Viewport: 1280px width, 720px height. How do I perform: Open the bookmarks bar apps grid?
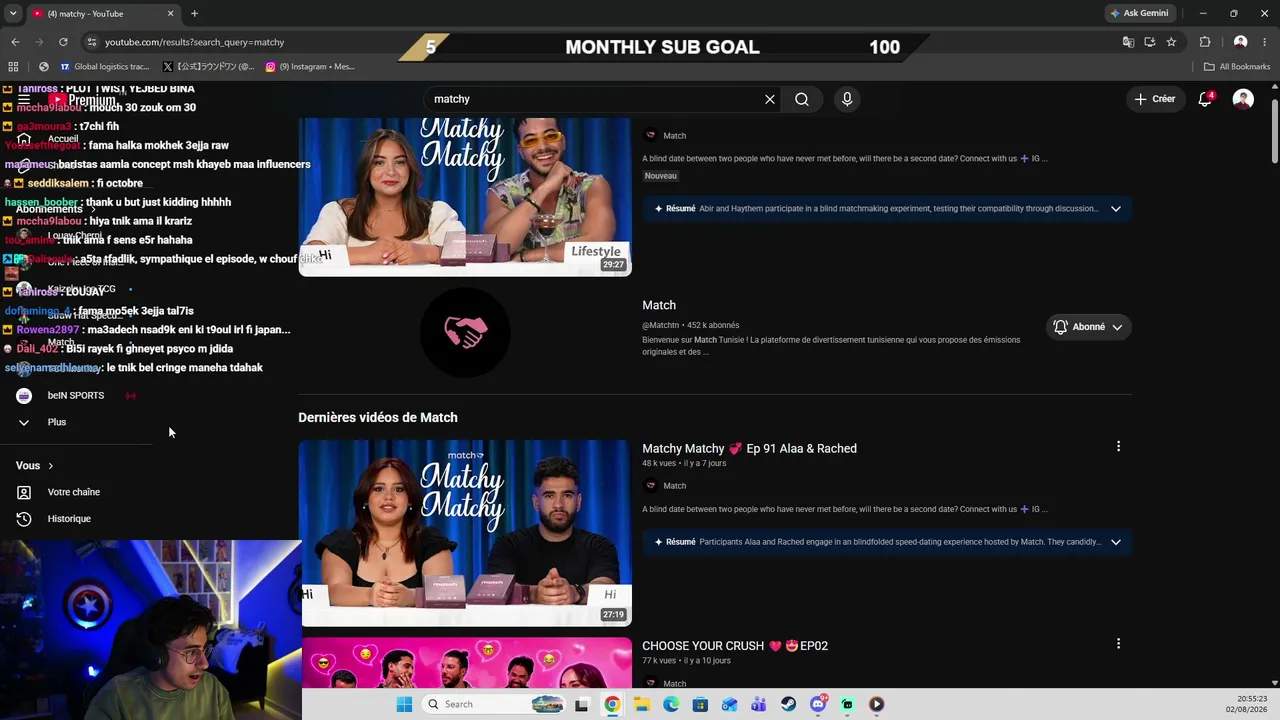click(13, 67)
